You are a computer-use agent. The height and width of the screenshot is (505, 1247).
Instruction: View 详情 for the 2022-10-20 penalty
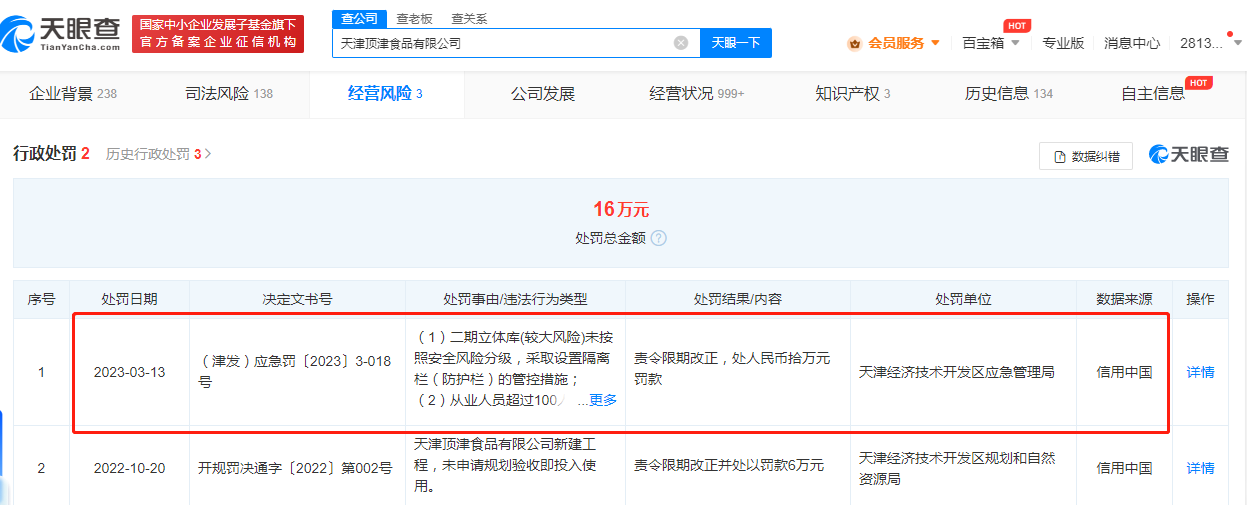[1200, 467]
